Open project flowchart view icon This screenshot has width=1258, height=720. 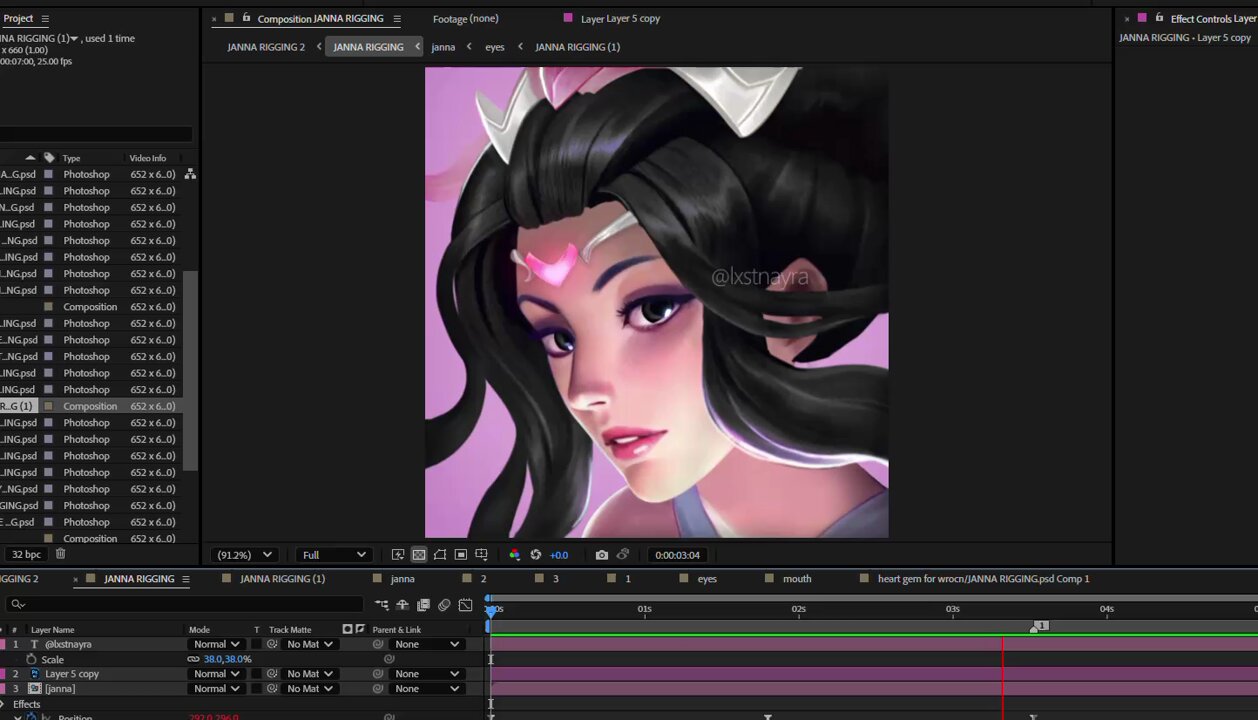tap(190, 174)
